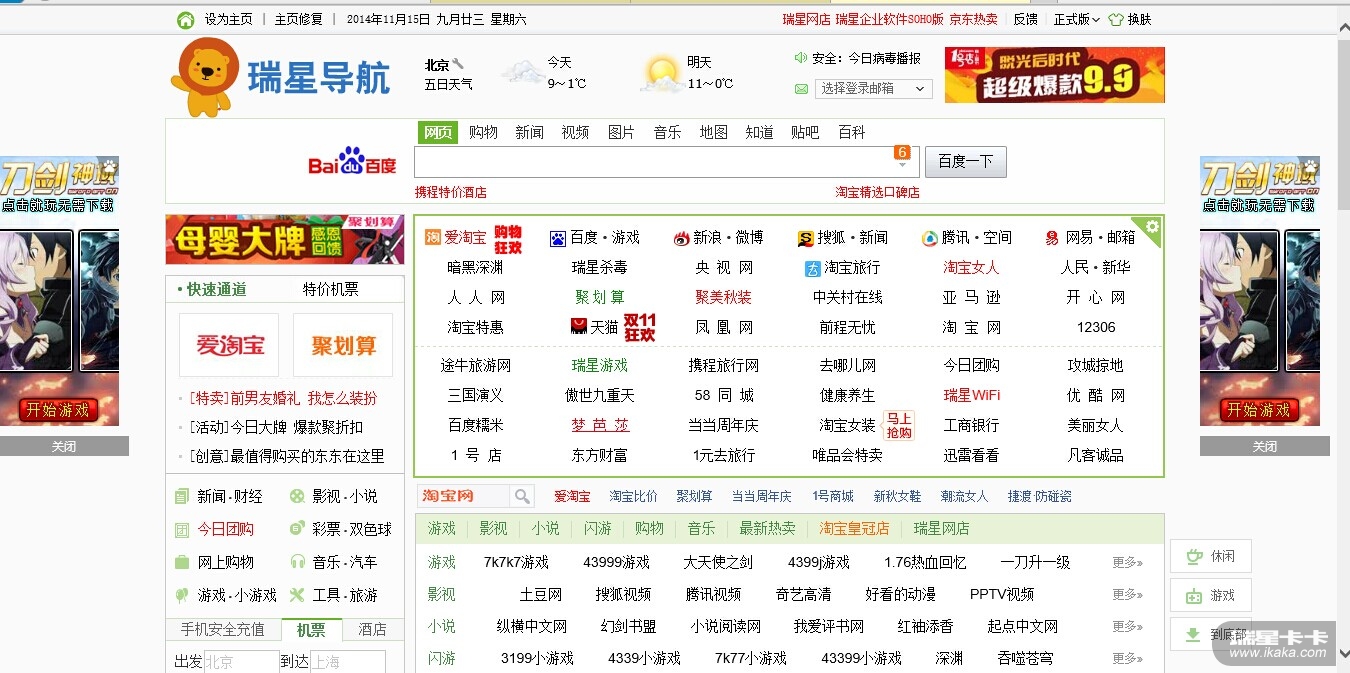
Task: Open the 优酷网 link
Action: (1096, 395)
